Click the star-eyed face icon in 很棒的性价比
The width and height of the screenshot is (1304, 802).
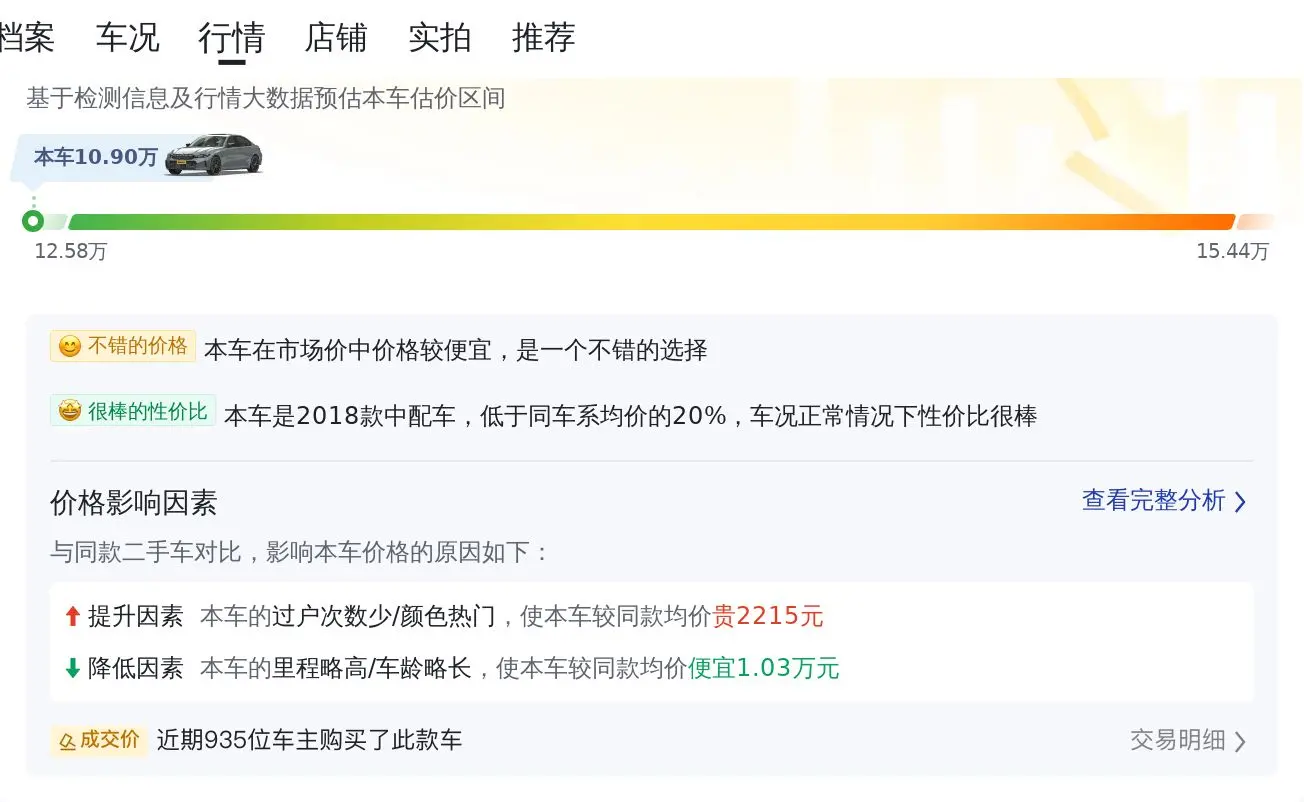tap(69, 411)
